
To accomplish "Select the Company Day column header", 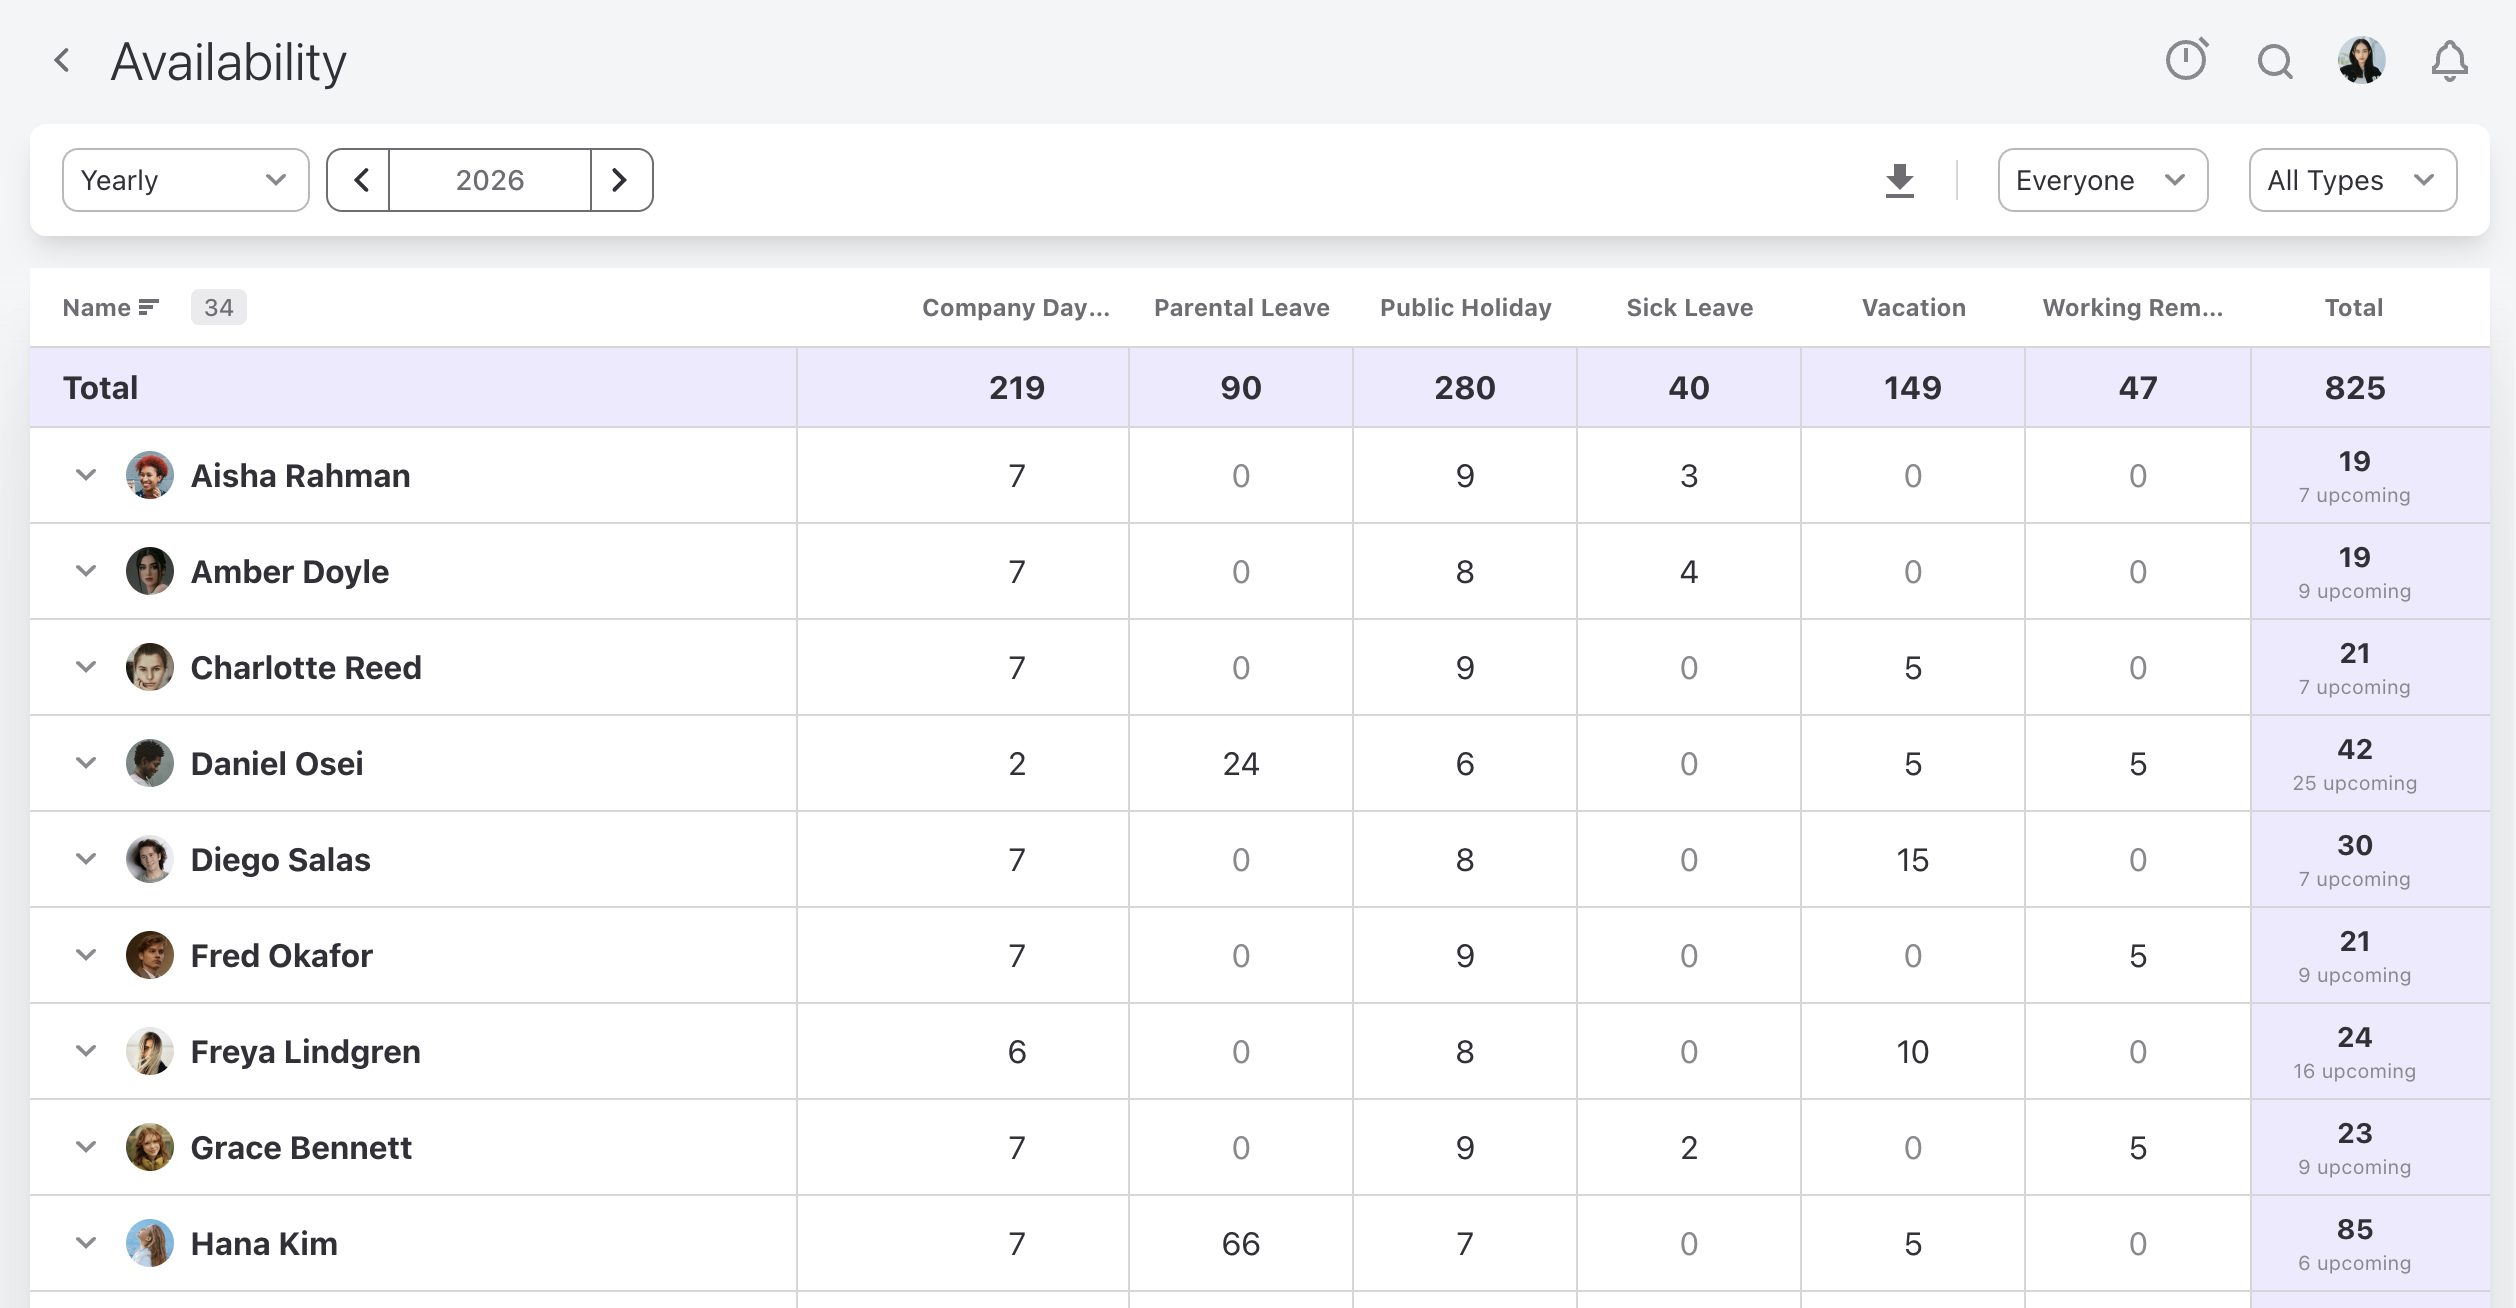I will (1016, 308).
